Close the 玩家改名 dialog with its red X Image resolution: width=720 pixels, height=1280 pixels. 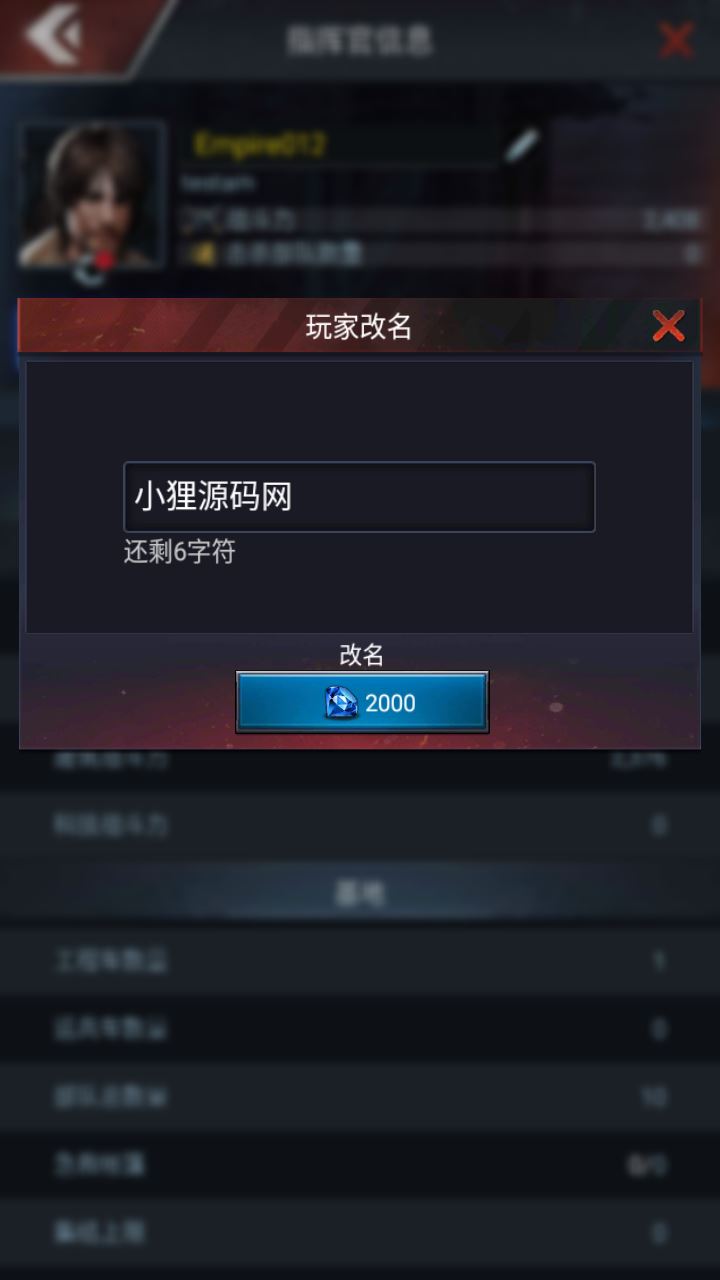pyautogui.click(x=668, y=326)
